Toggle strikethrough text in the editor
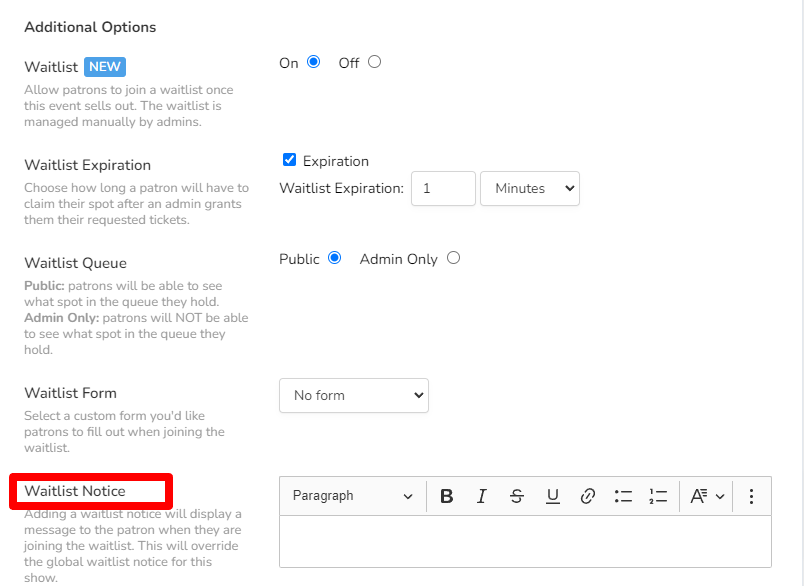 (516, 495)
